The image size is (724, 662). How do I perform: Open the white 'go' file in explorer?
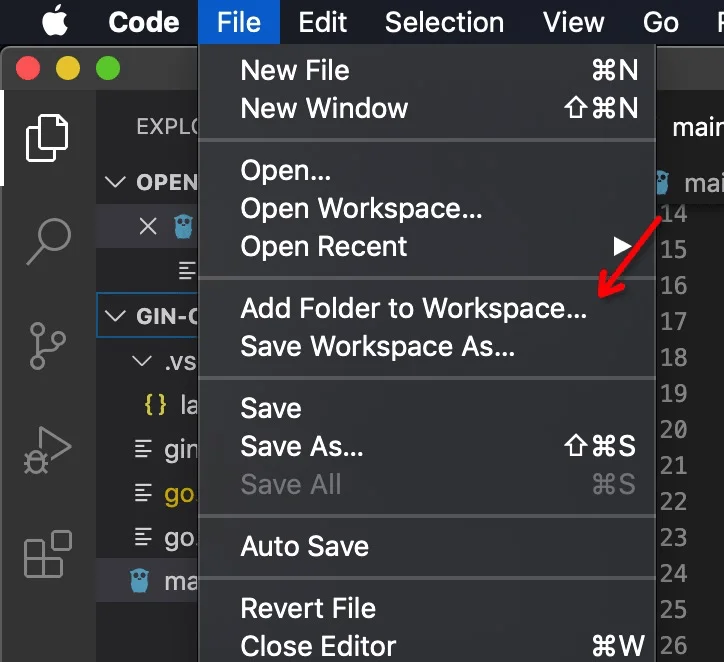(147, 537)
